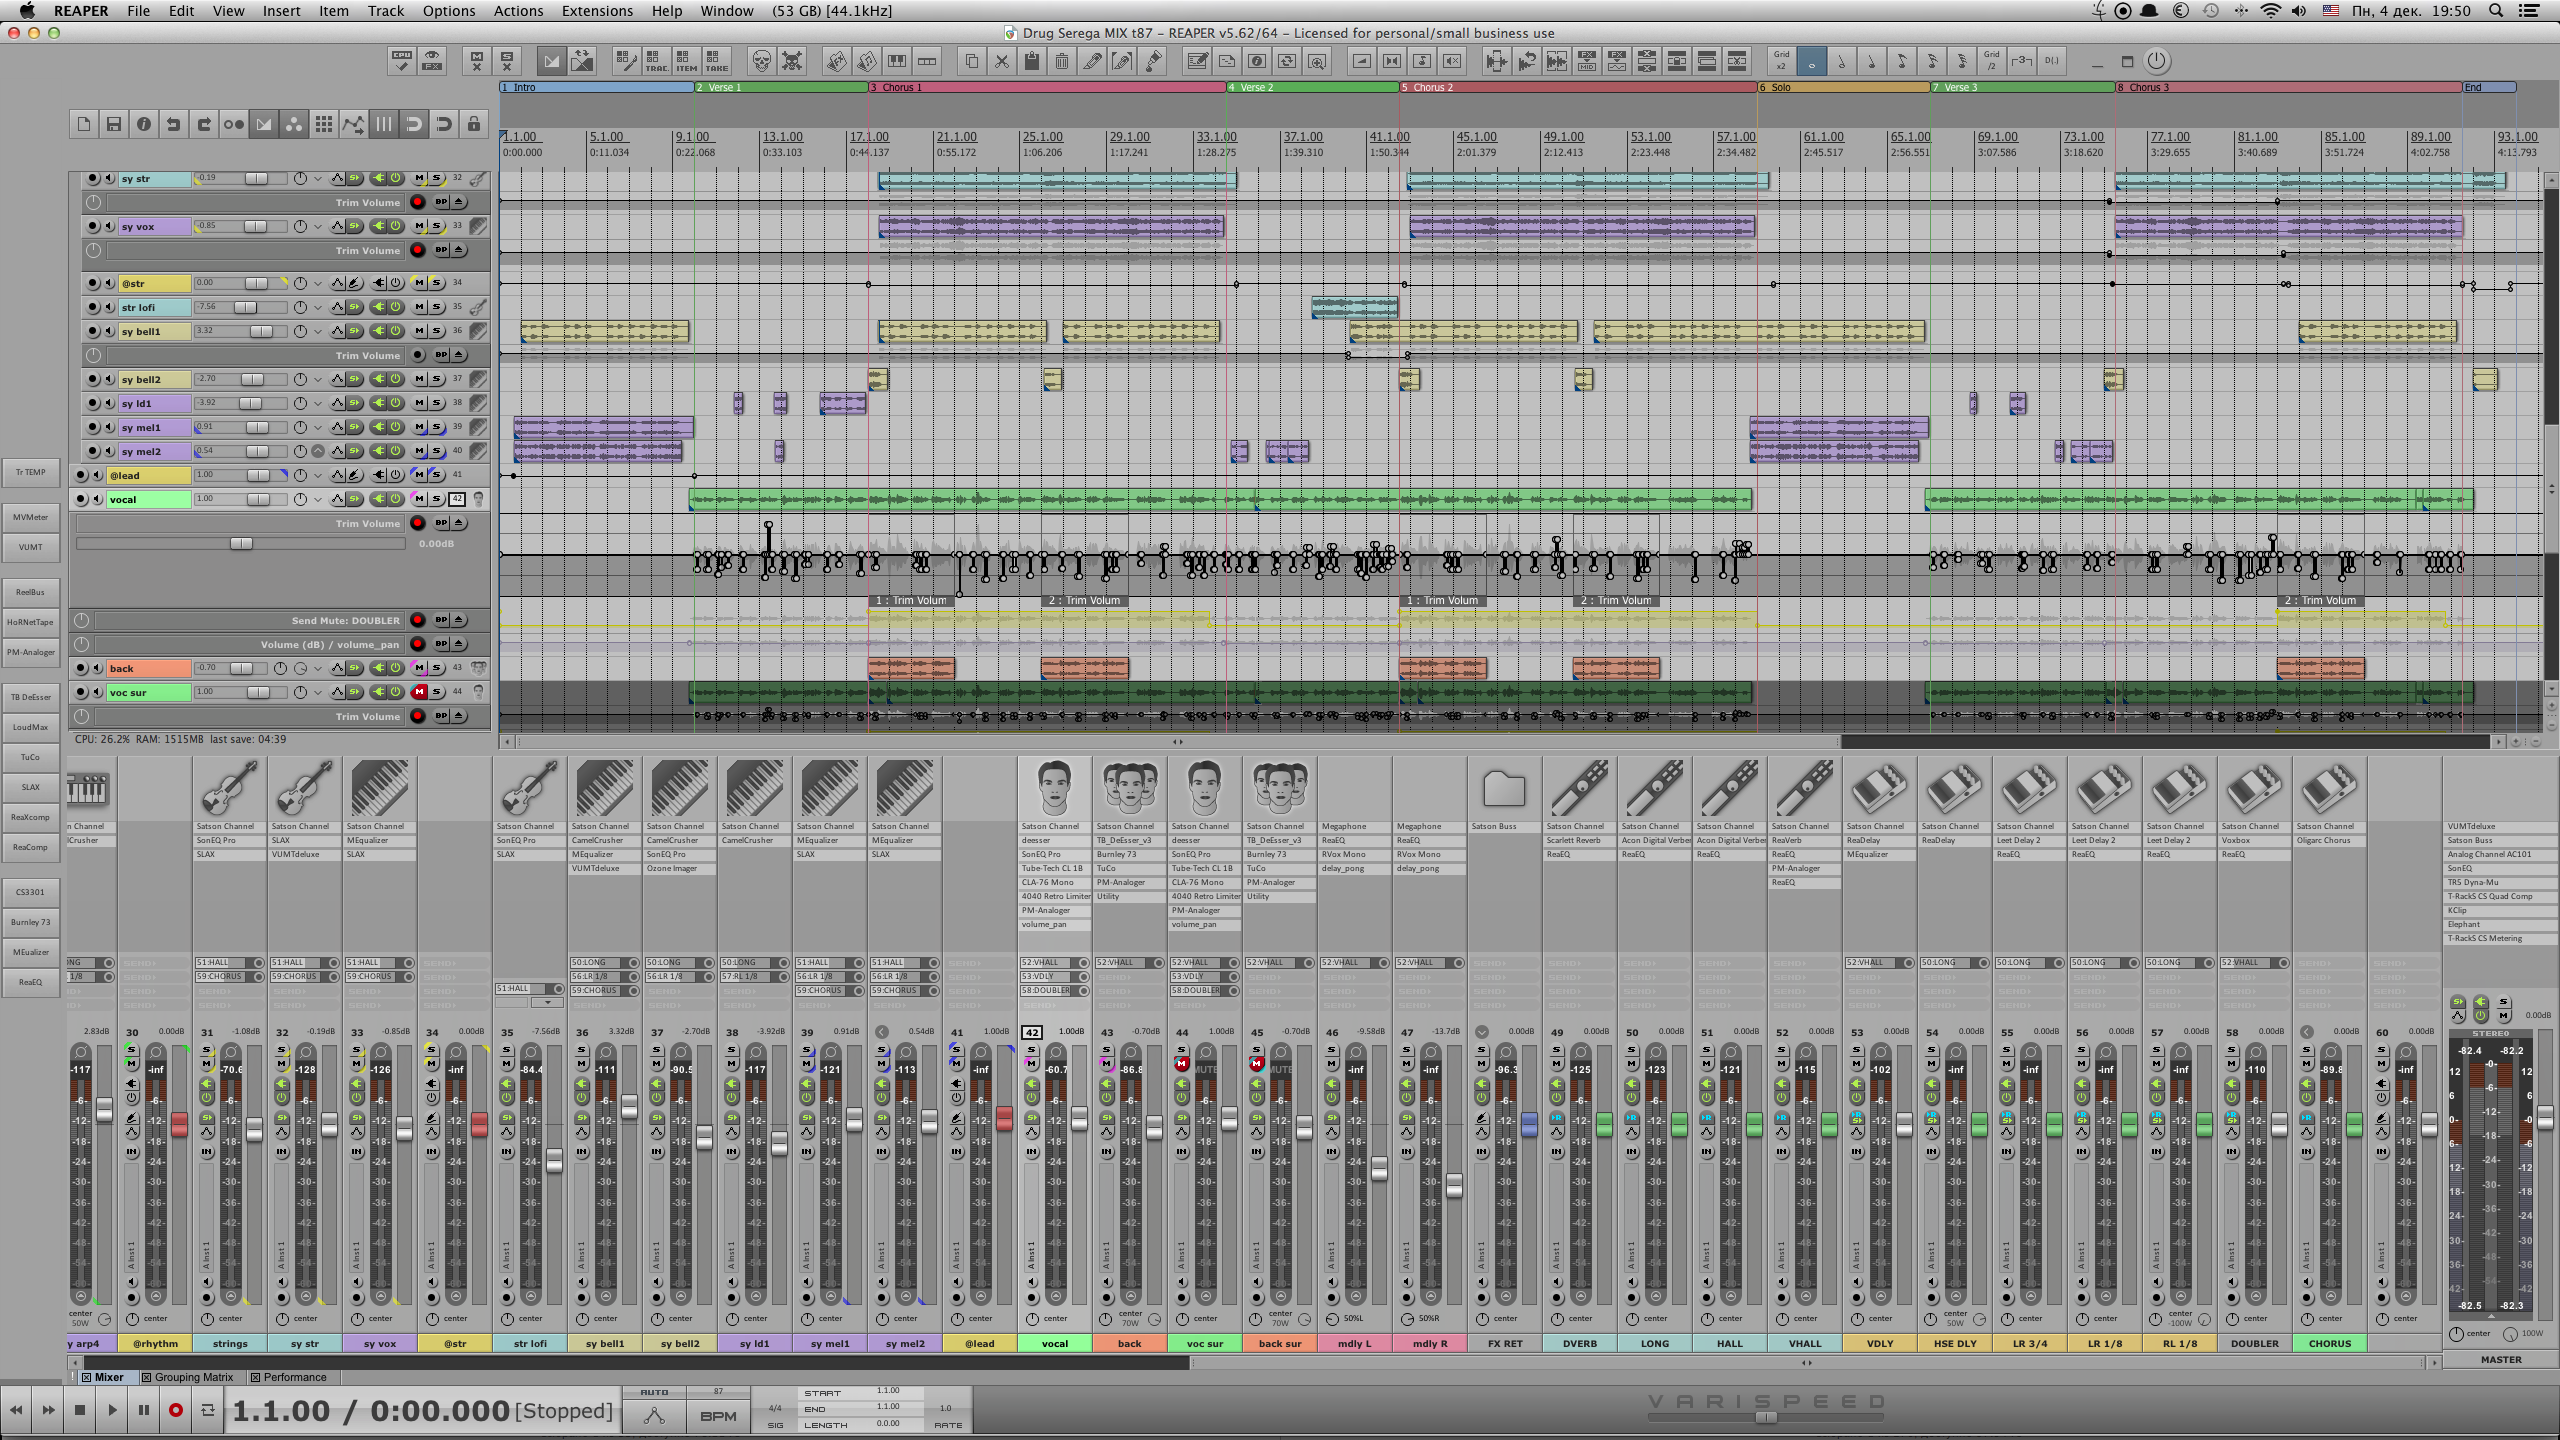Click the Chorus 1 region marker
The width and height of the screenshot is (2560, 1440).
900,88
